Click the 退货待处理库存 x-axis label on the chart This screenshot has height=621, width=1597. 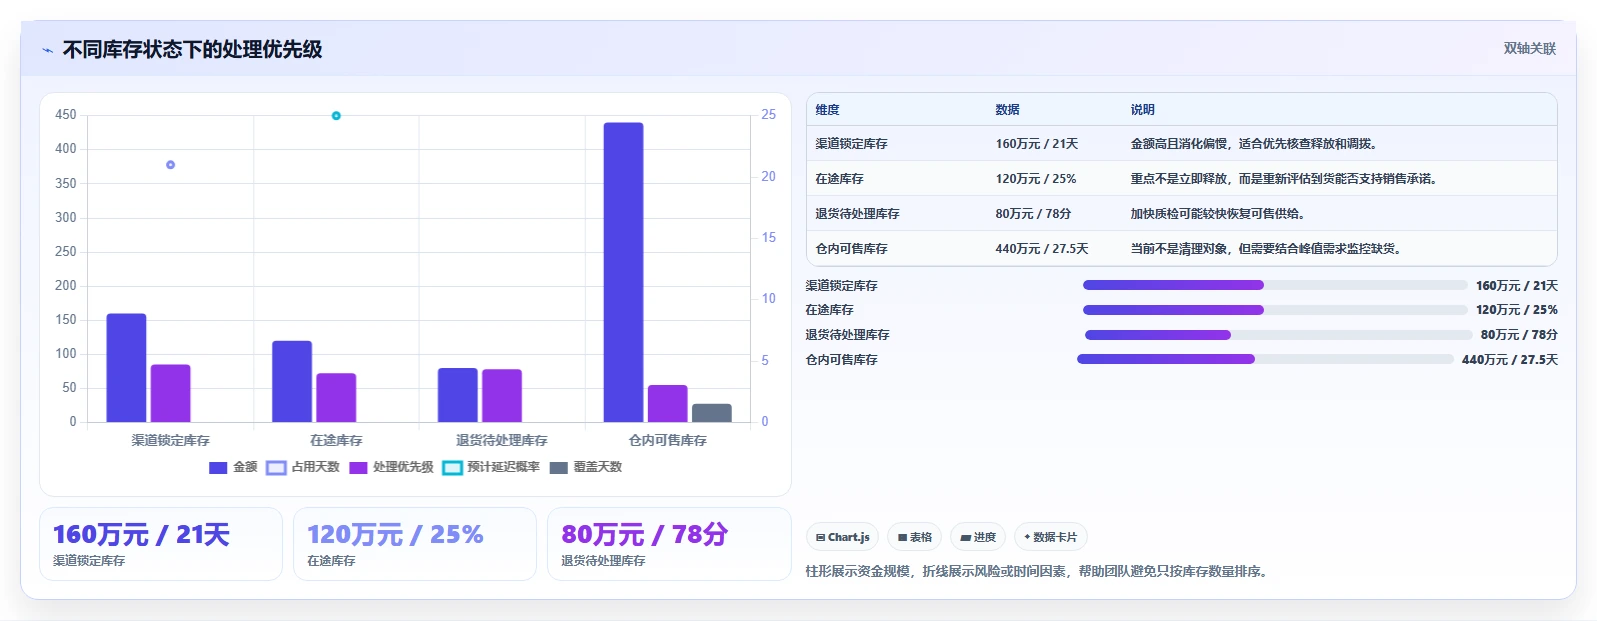point(502,440)
